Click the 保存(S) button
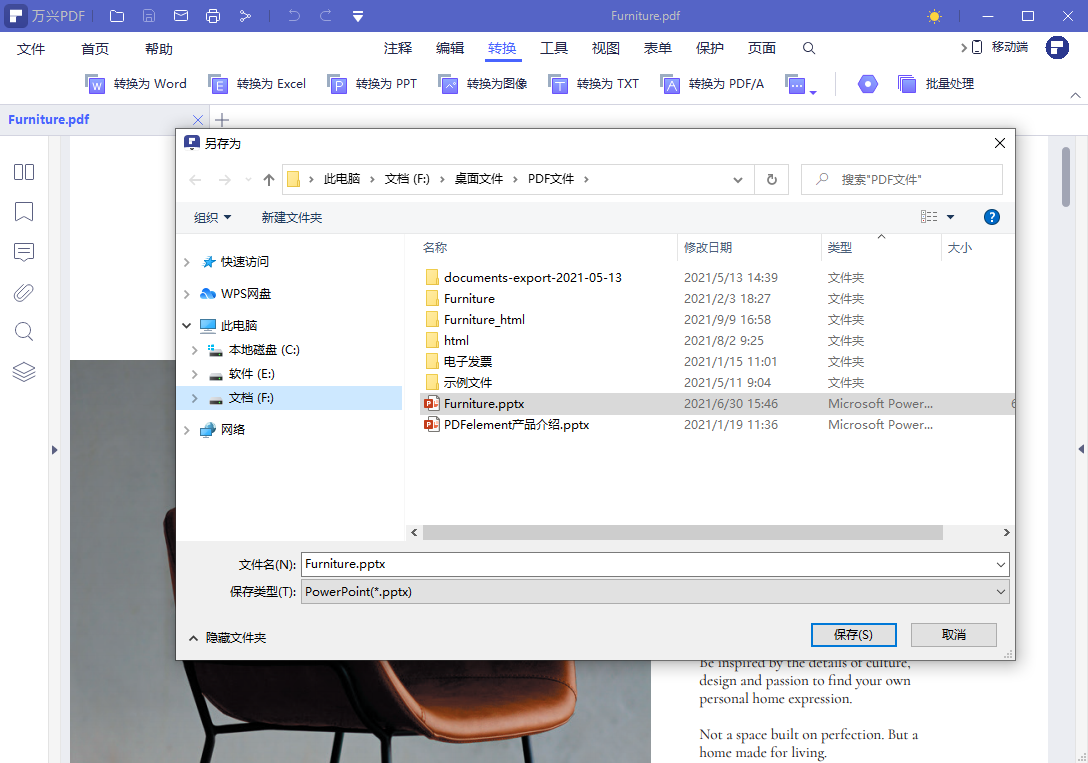 pyautogui.click(x=853, y=634)
